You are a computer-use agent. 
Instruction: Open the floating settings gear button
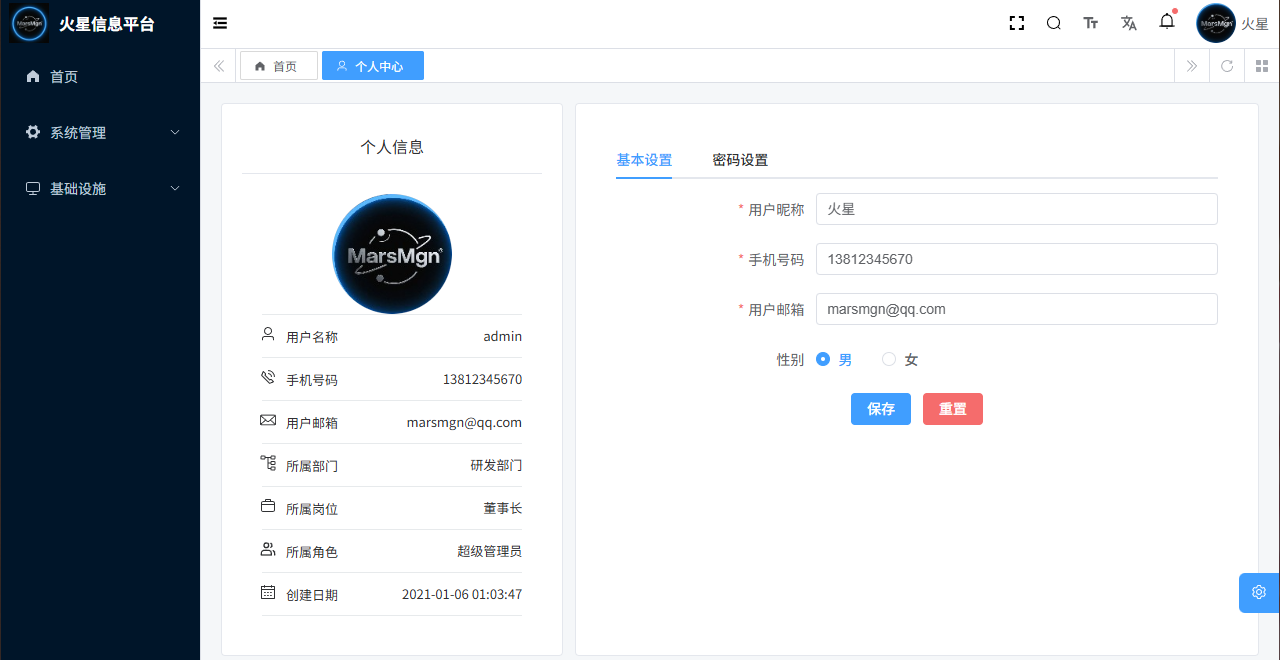[1259, 592]
